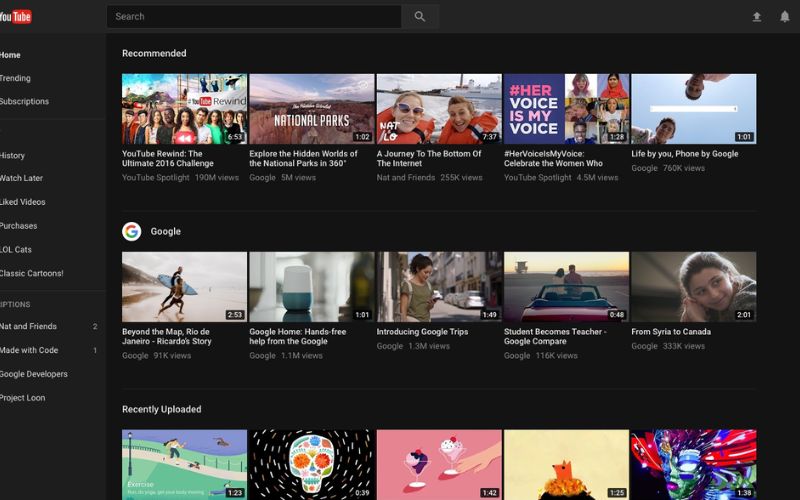Viewport: 800px width, 500px height.
Task: Click Google channel under National Parks video
Action: tap(262, 178)
